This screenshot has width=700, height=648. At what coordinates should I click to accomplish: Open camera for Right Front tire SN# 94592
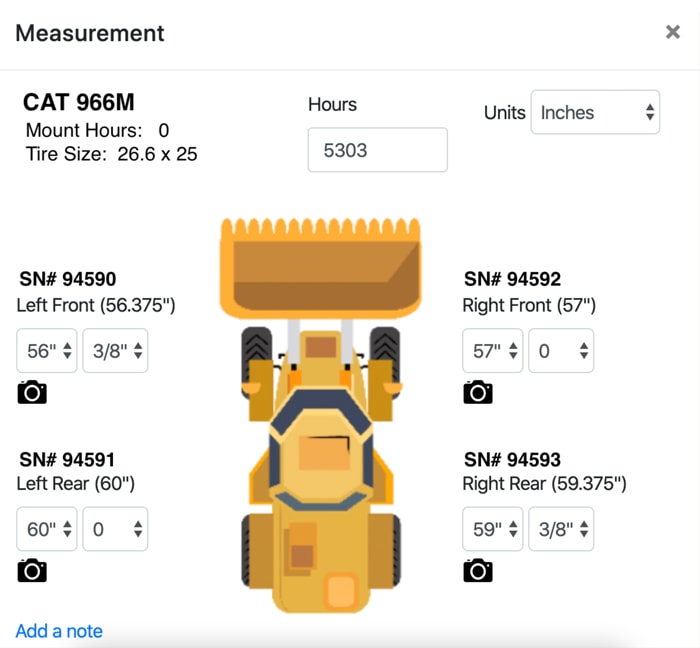pyautogui.click(x=478, y=392)
